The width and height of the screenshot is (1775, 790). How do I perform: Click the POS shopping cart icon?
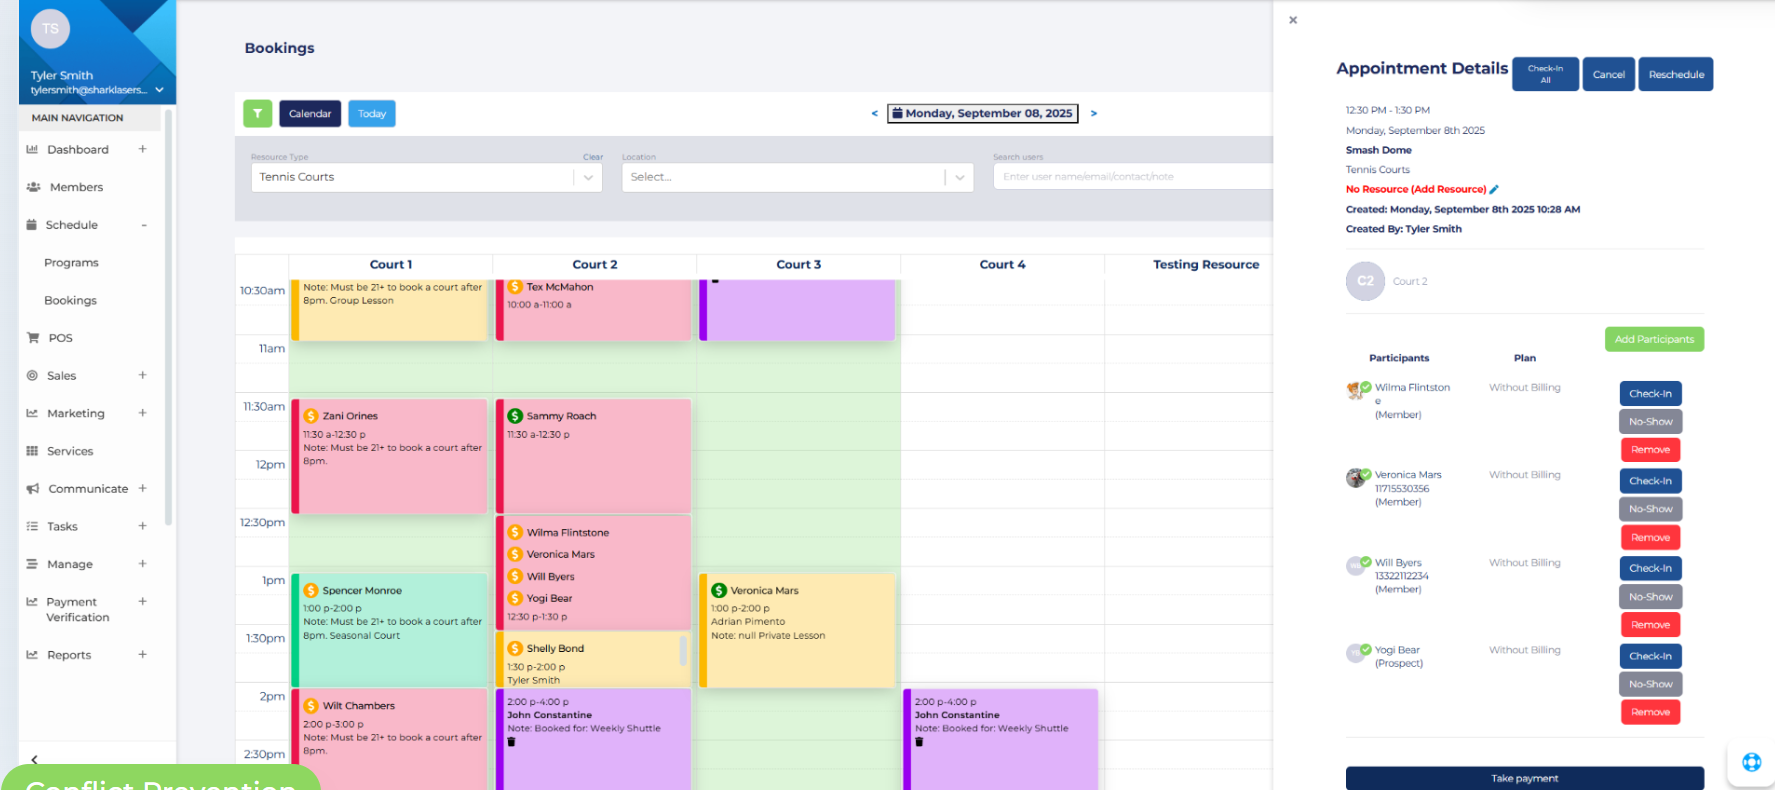pos(33,338)
